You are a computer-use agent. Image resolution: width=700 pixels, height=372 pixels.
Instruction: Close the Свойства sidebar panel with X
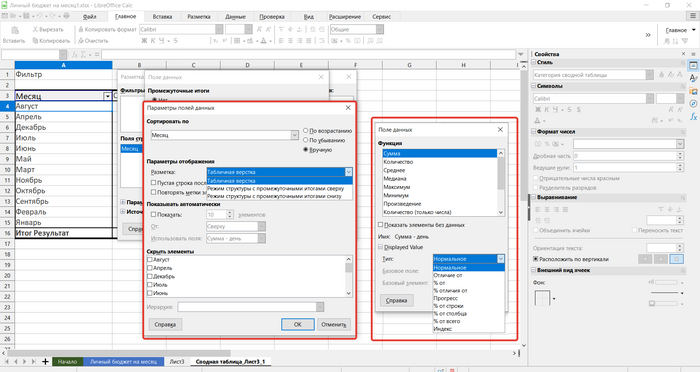[683, 54]
